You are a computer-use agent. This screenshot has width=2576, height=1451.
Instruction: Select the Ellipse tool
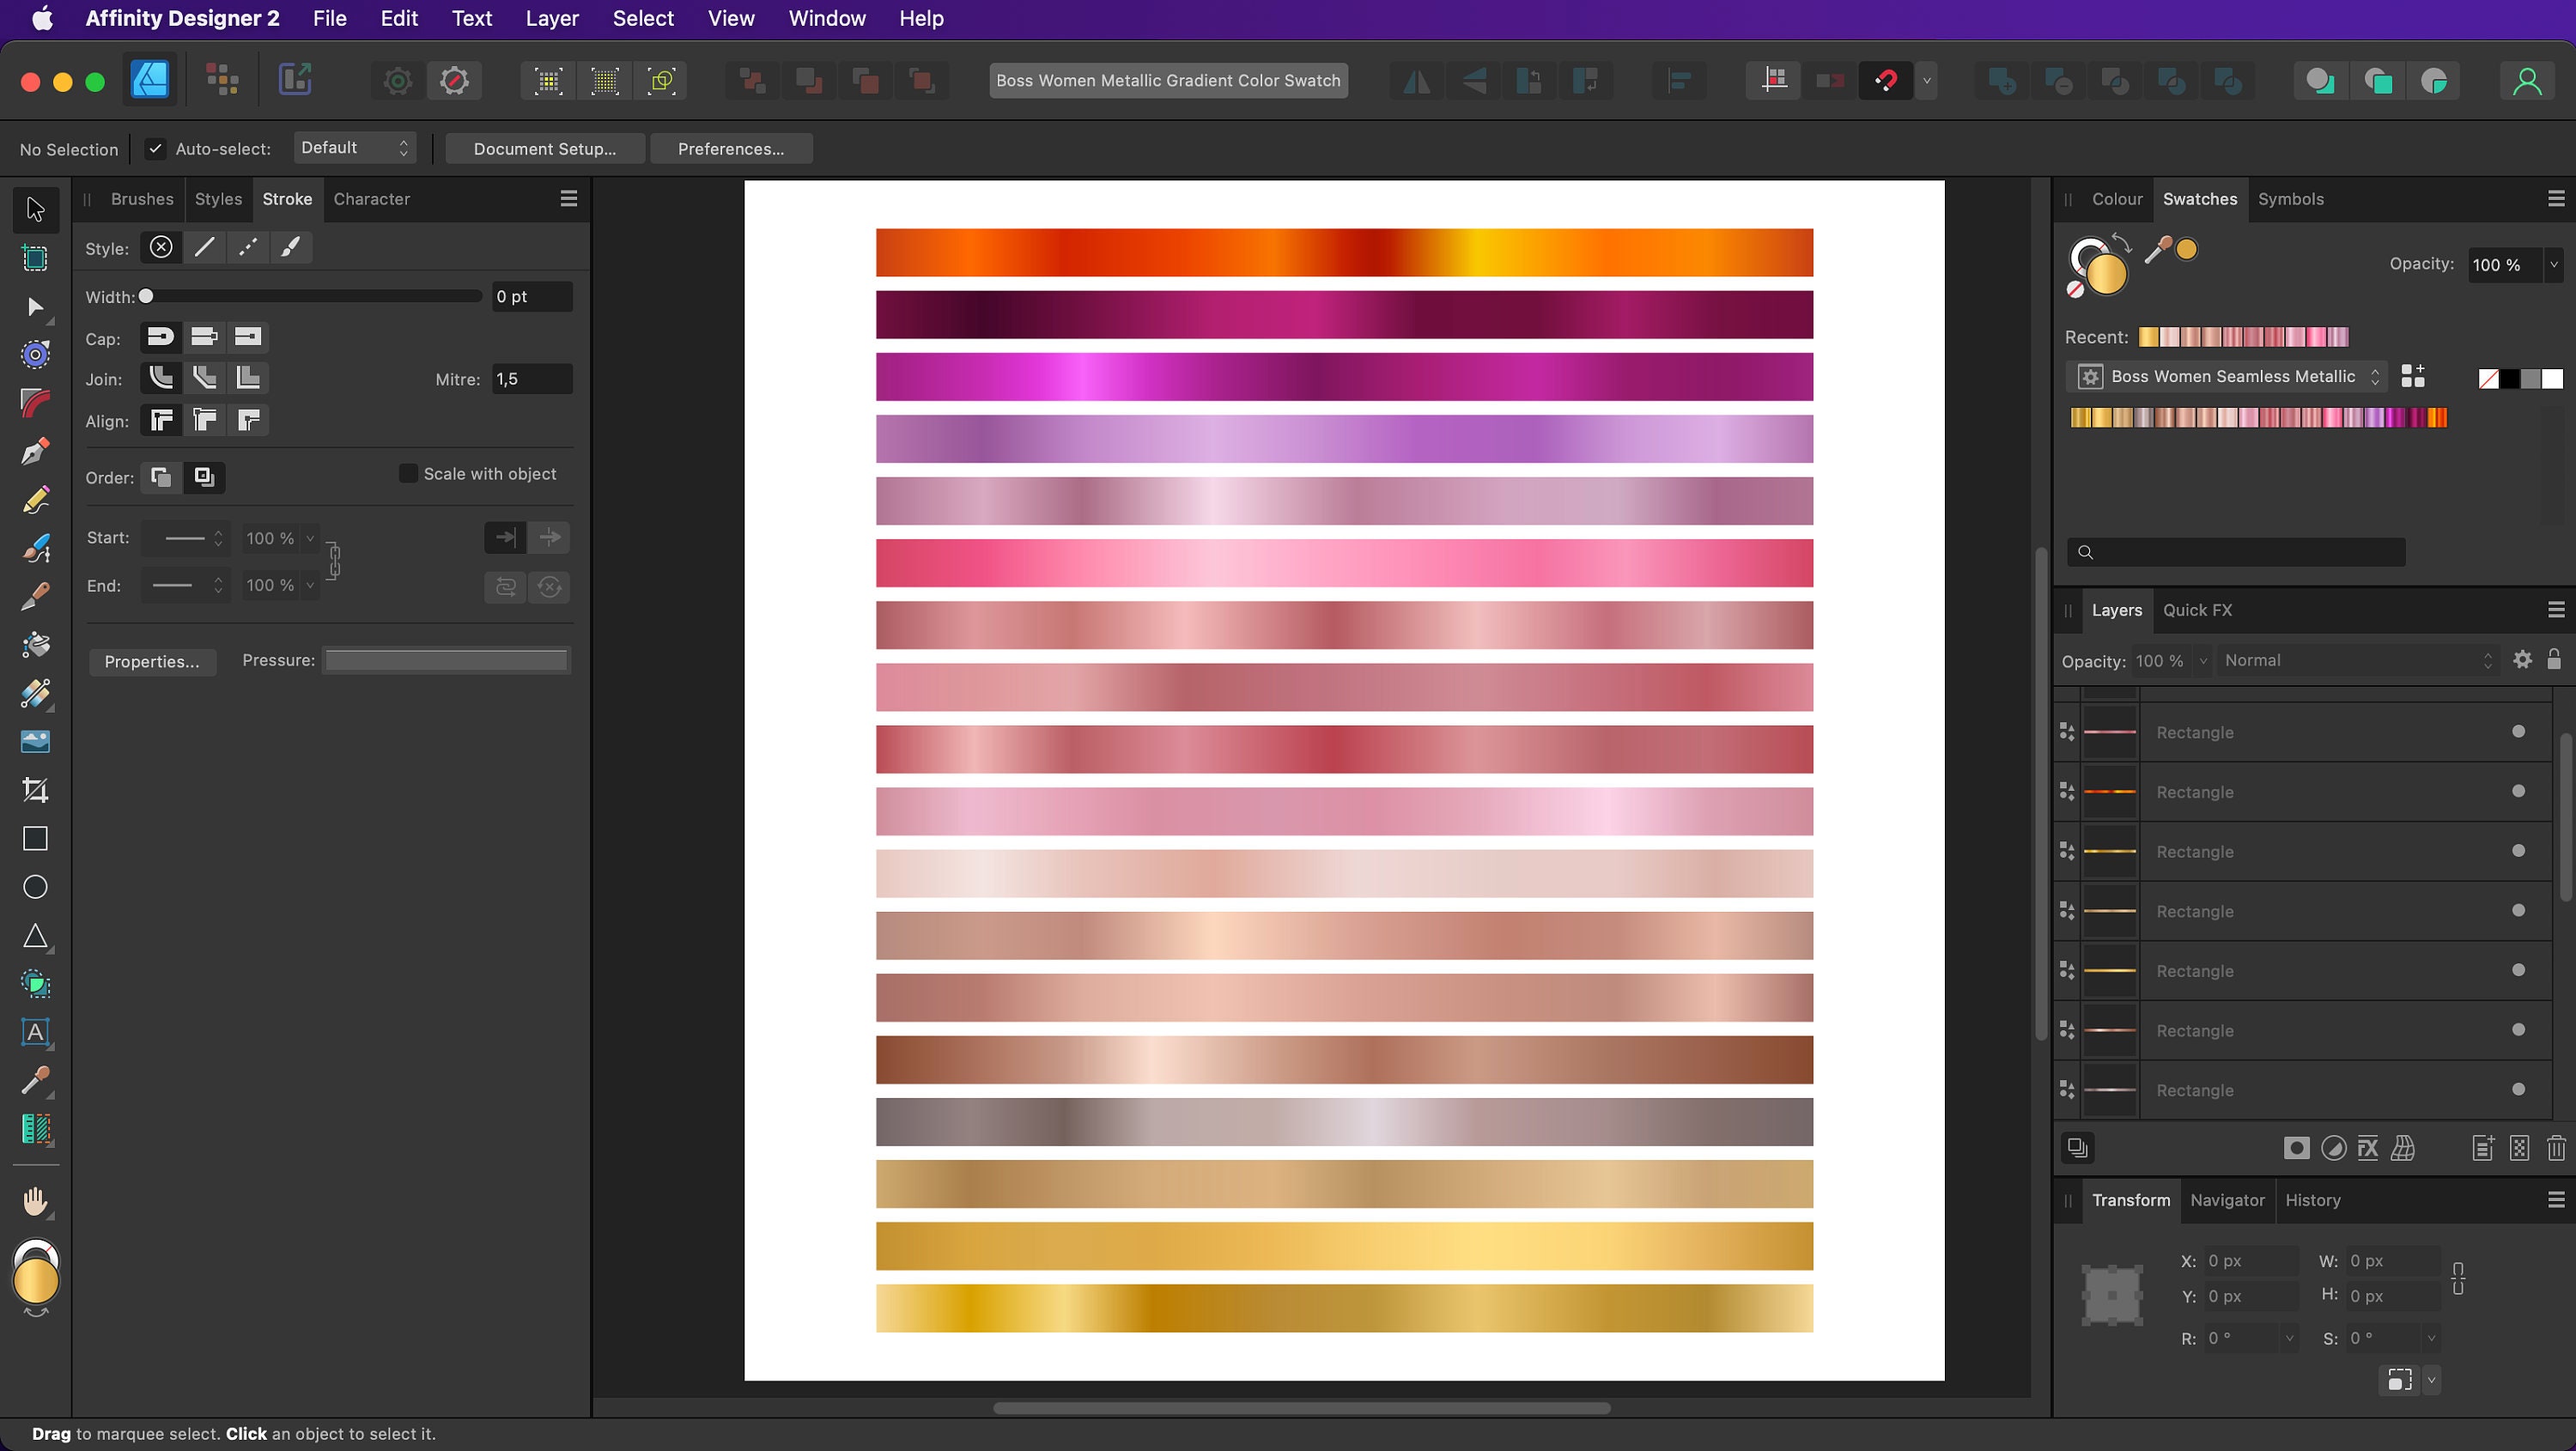coord(35,887)
